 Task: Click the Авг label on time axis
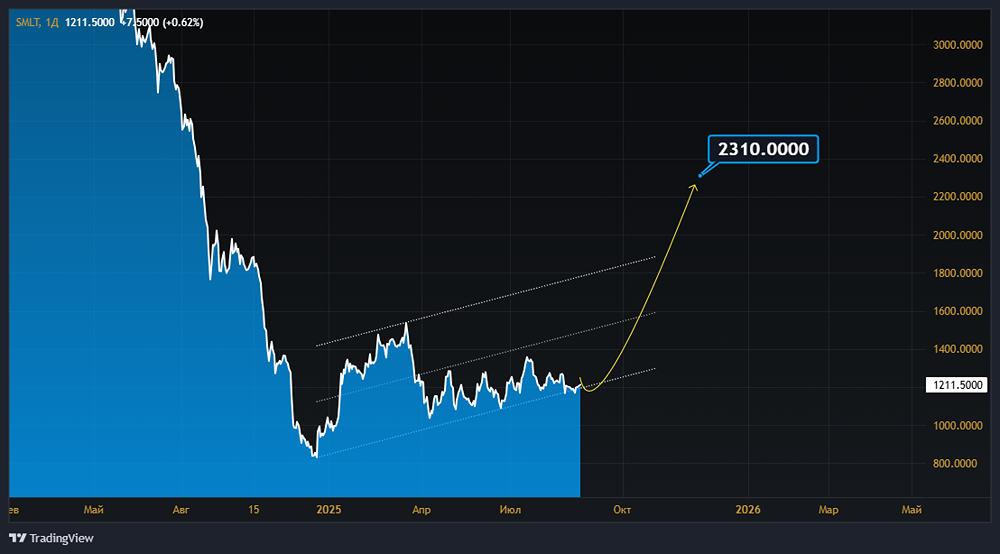(181, 509)
